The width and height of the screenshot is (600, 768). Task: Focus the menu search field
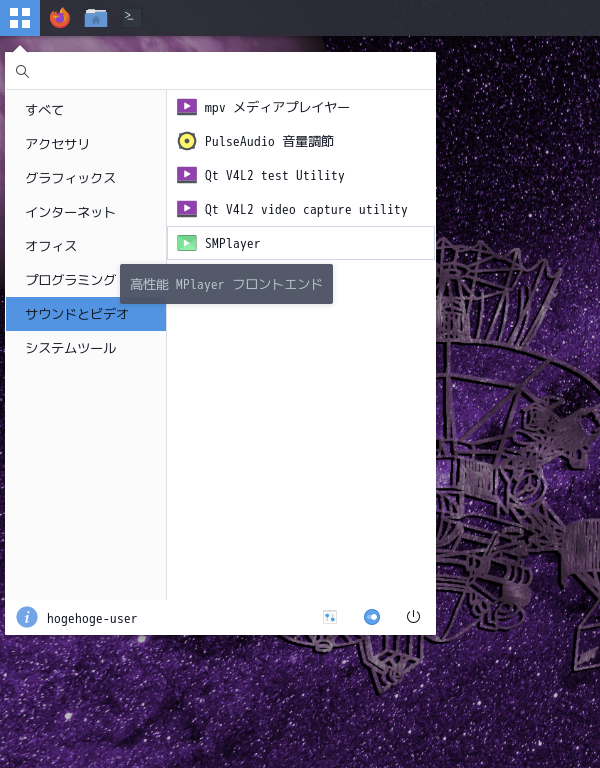click(220, 72)
